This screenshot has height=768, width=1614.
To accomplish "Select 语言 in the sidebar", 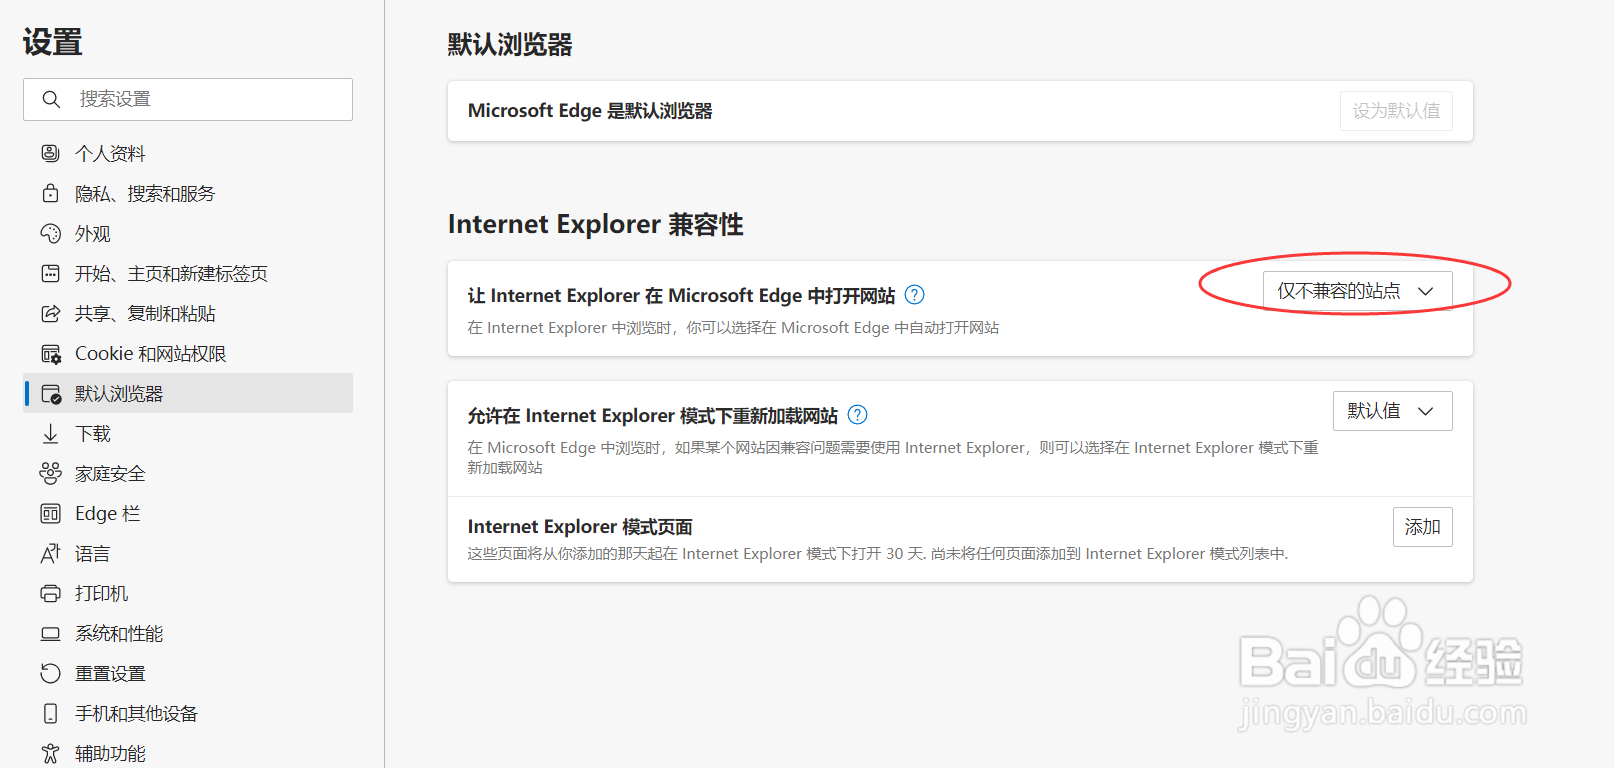I will tap(188, 553).
